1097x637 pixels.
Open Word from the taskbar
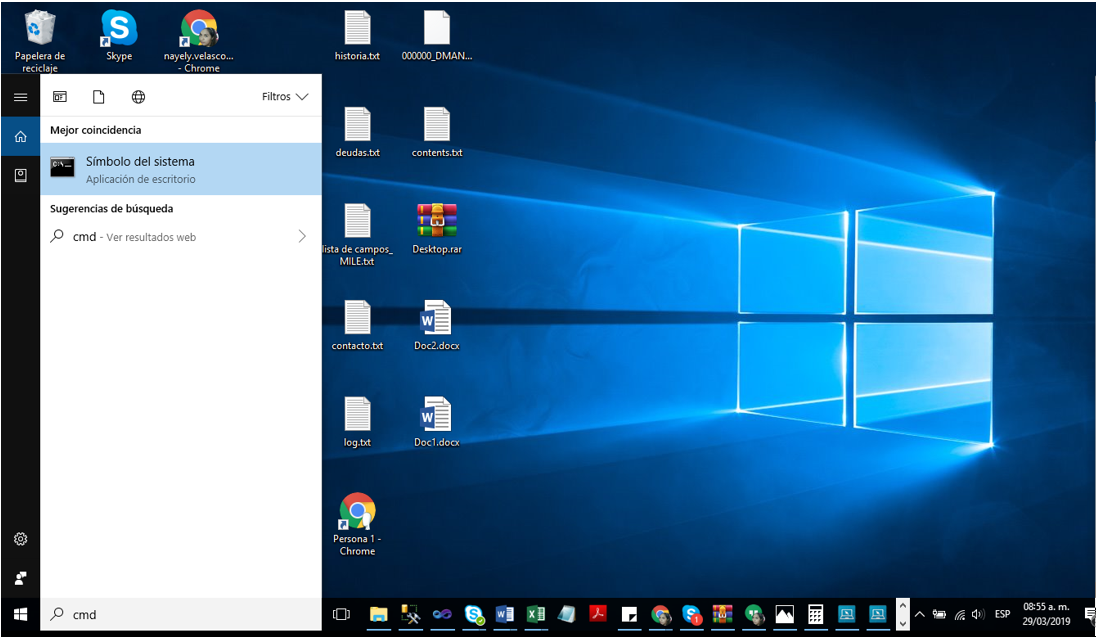(504, 615)
